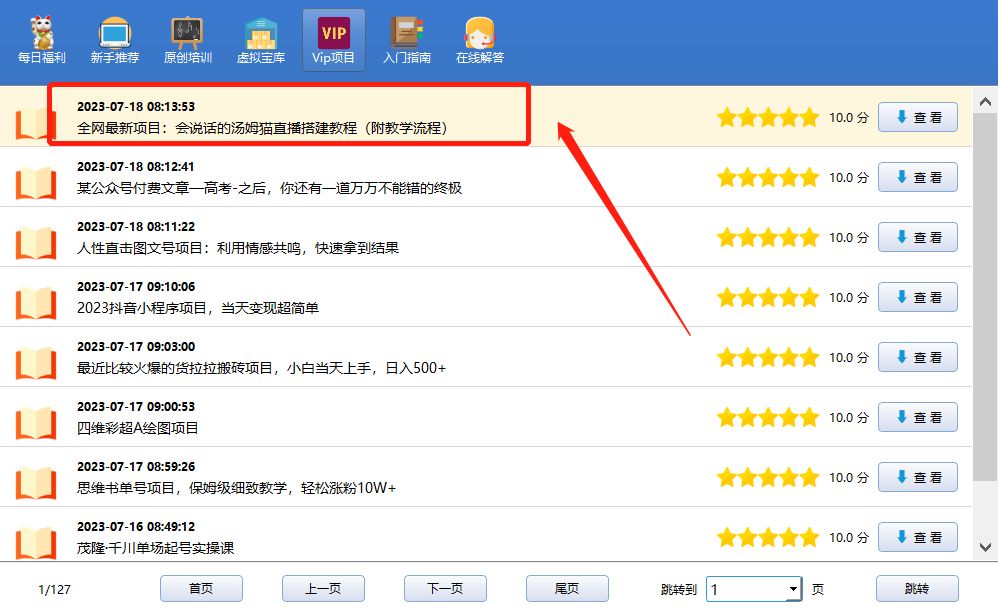The image size is (998, 613).
Task: Select title 某公众号付费文章—高考-之后
Action: 269,188
